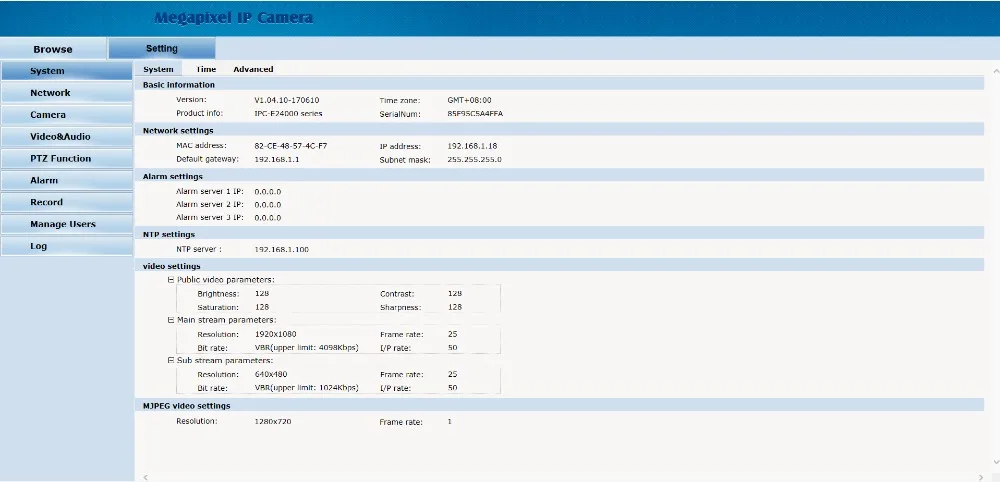This screenshot has width=1000, height=482.
Task: Select version value V1.04.10-170610
Action: coord(286,100)
